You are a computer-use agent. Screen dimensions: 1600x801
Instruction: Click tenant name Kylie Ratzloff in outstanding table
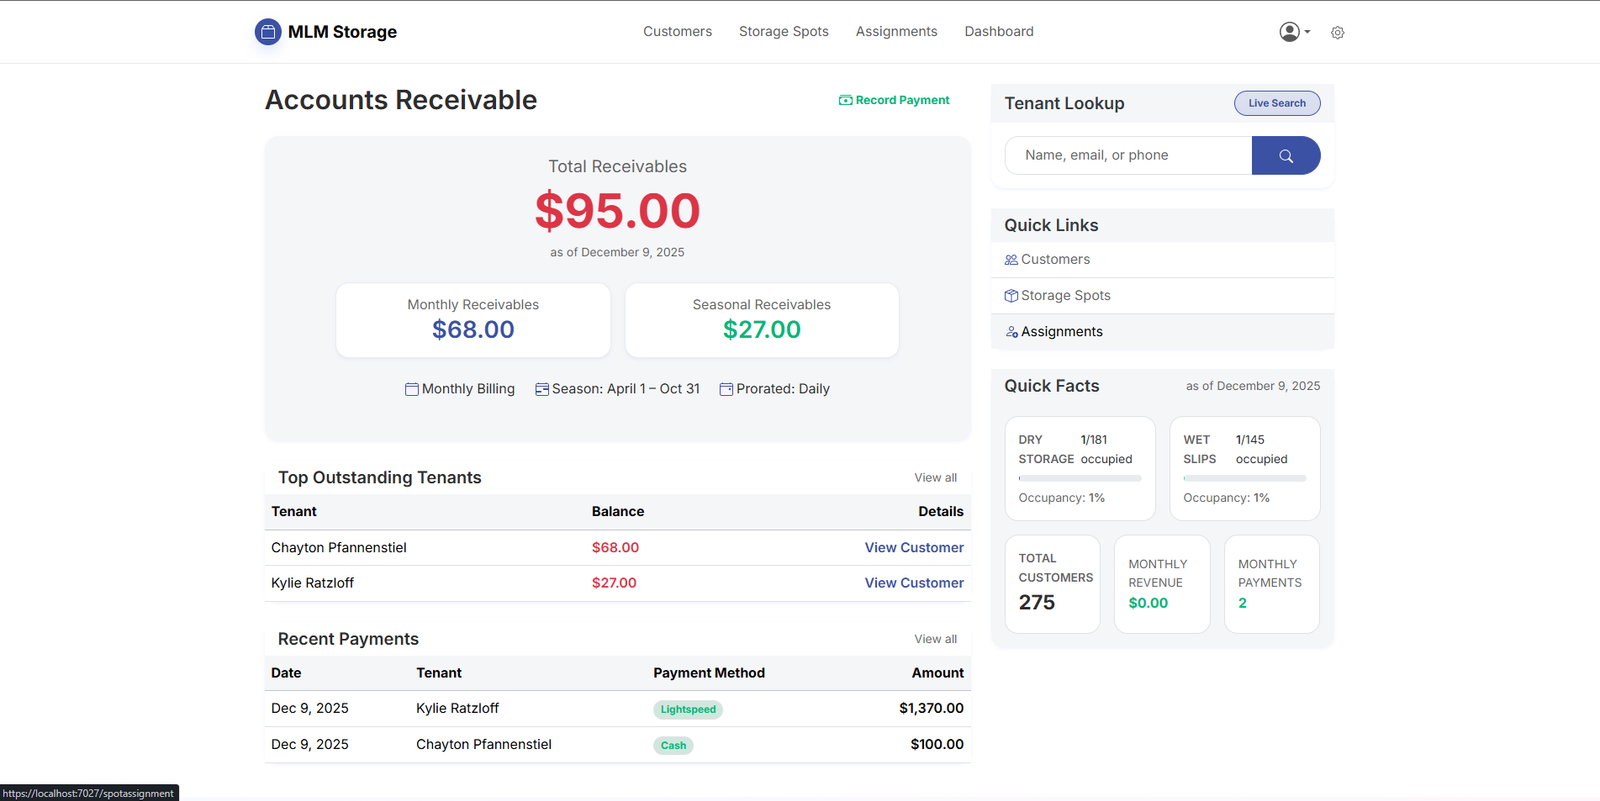tap(312, 583)
